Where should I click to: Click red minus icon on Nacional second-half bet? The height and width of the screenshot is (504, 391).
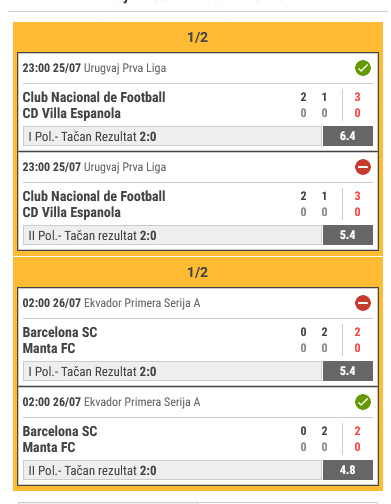click(x=363, y=167)
